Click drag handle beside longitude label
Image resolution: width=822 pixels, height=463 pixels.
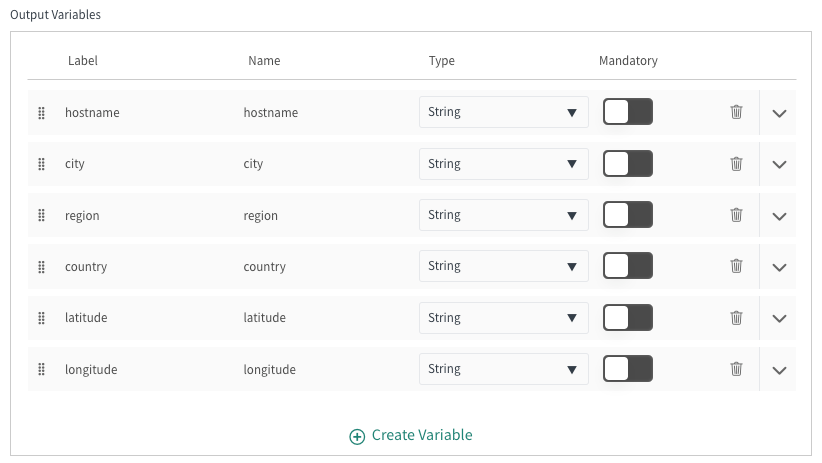pyautogui.click(x=42, y=370)
